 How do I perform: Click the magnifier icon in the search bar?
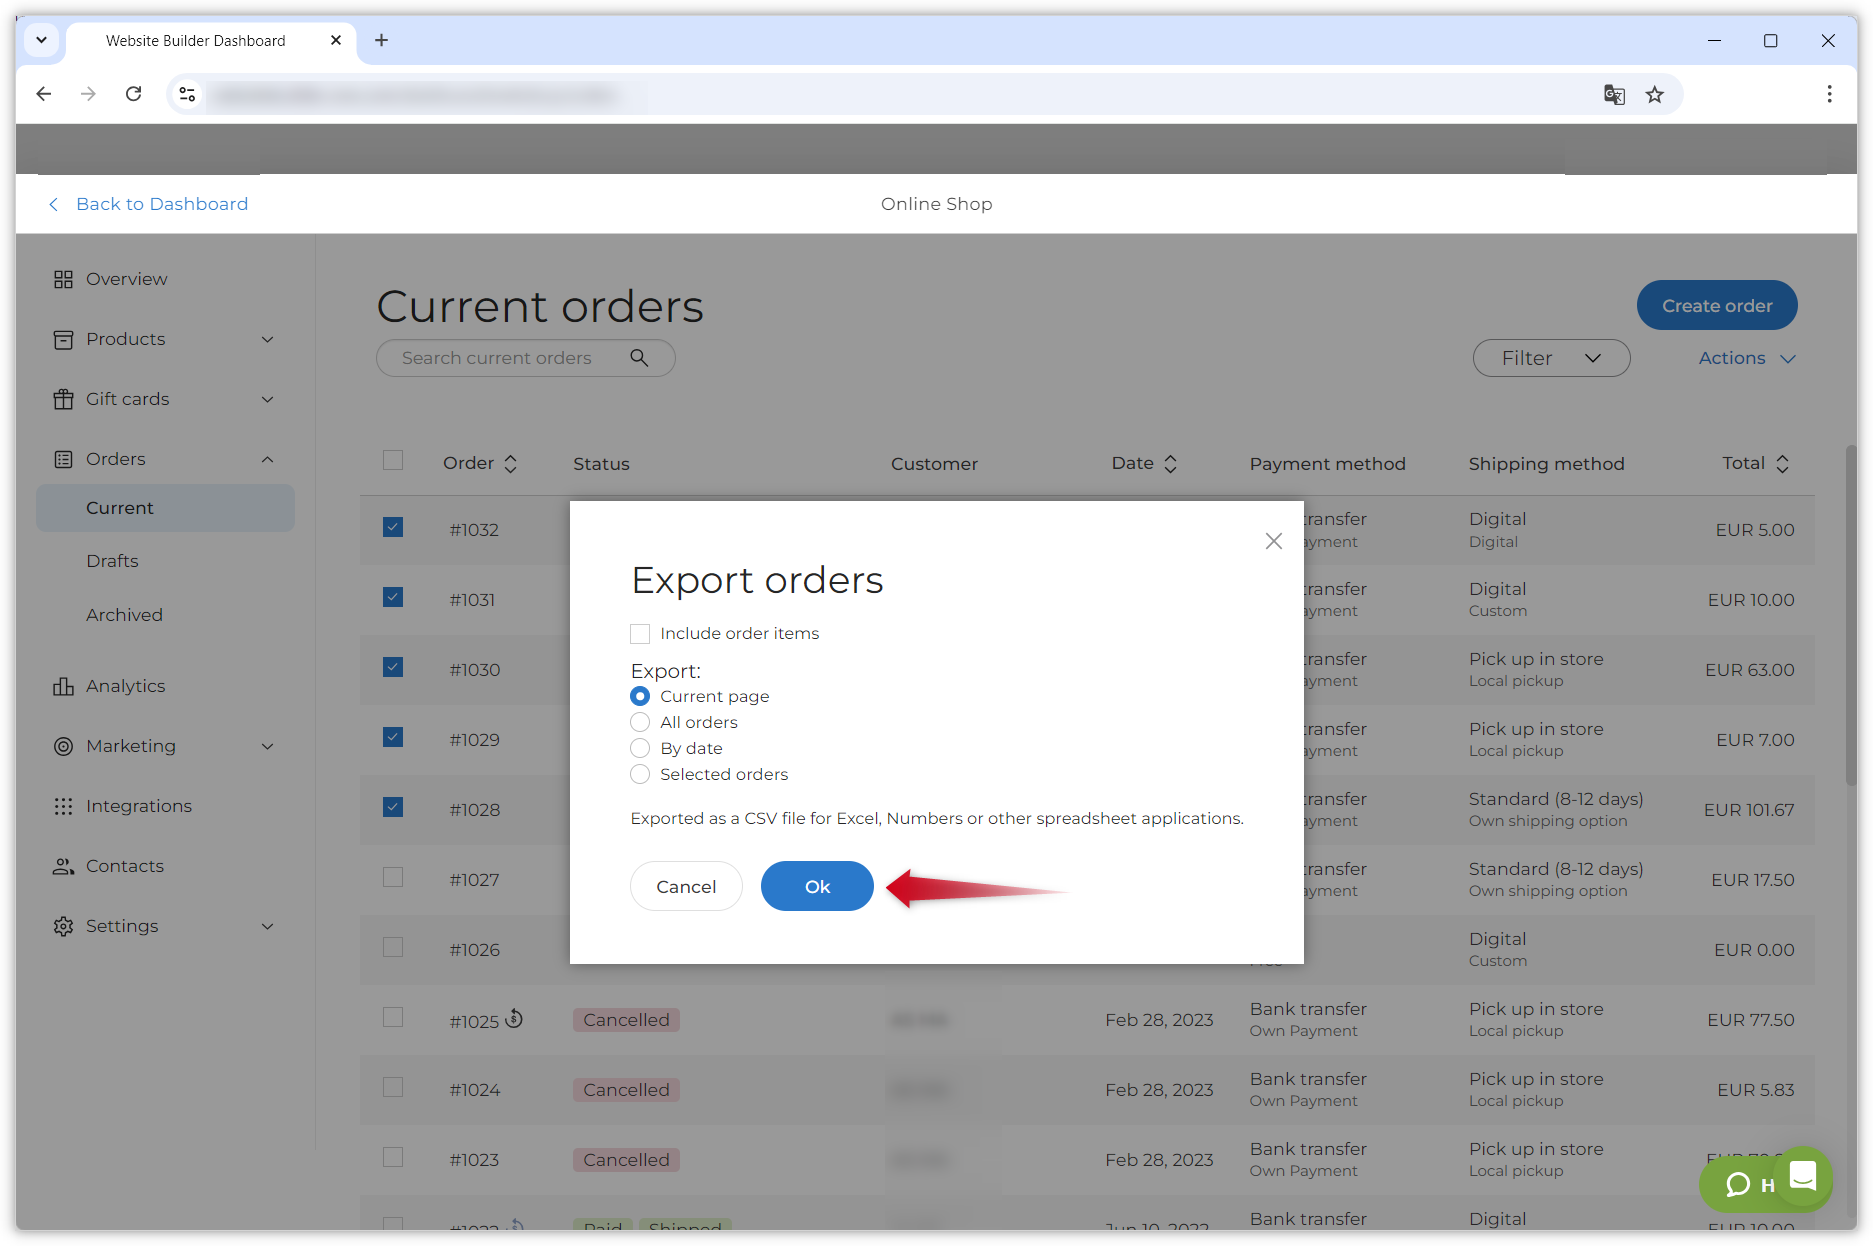(640, 357)
